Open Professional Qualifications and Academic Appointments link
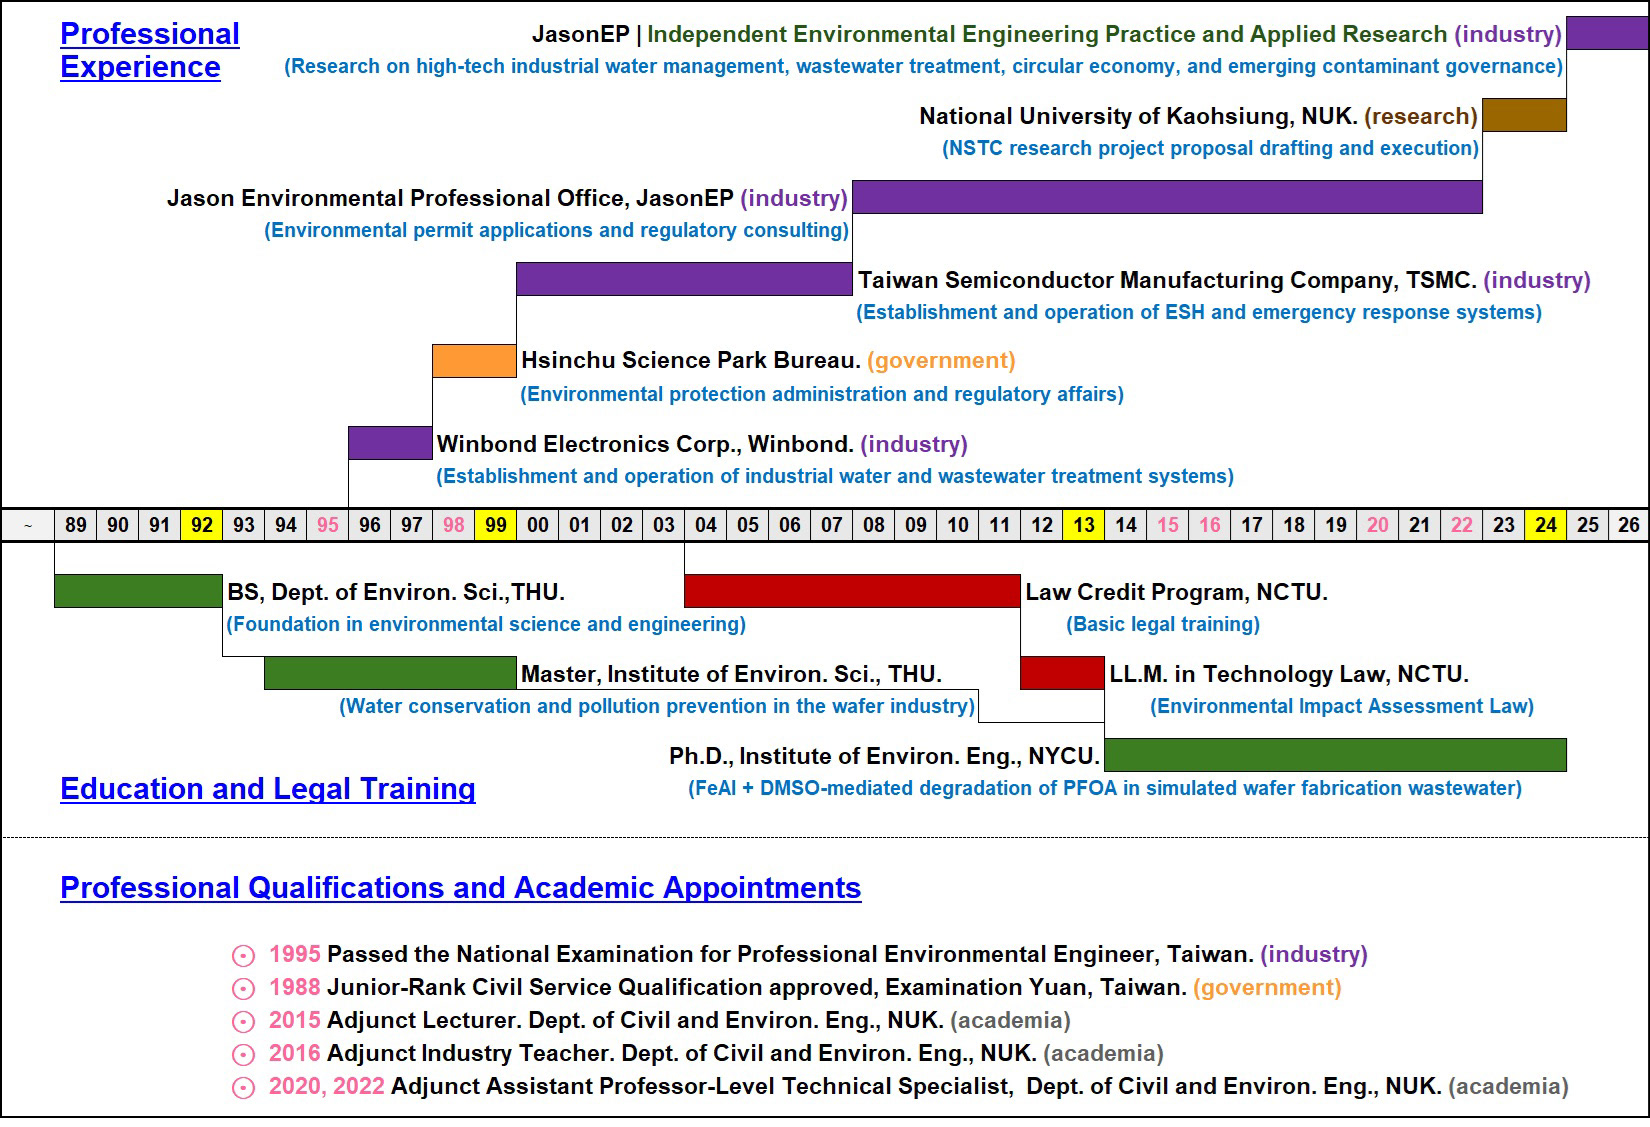The height and width of the screenshot is (1127, 1650). pos(461,888)
